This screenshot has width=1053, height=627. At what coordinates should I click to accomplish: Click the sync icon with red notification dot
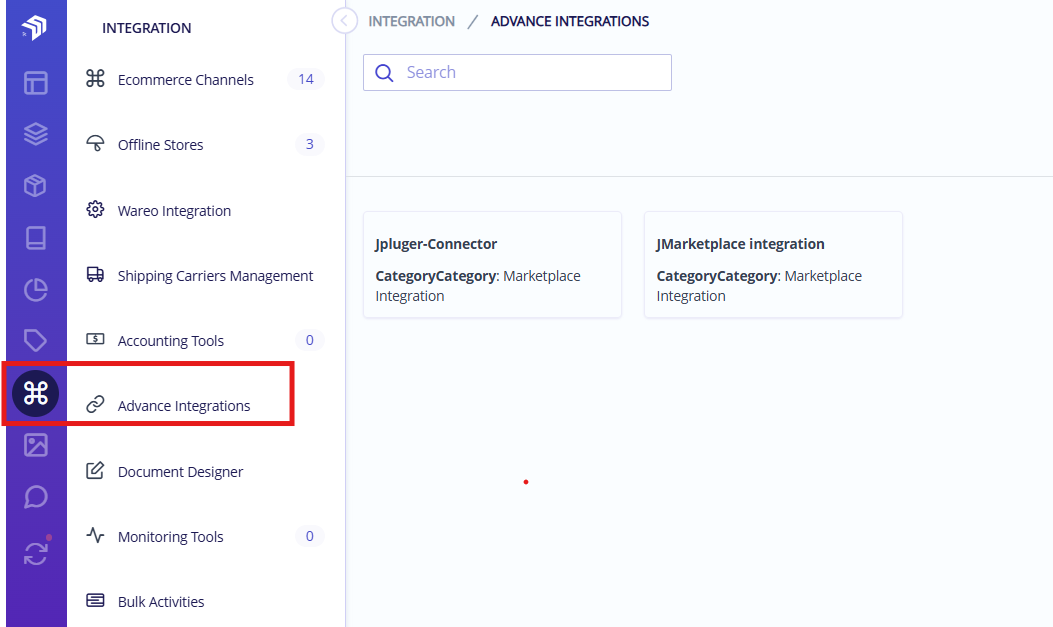(35, 549)
